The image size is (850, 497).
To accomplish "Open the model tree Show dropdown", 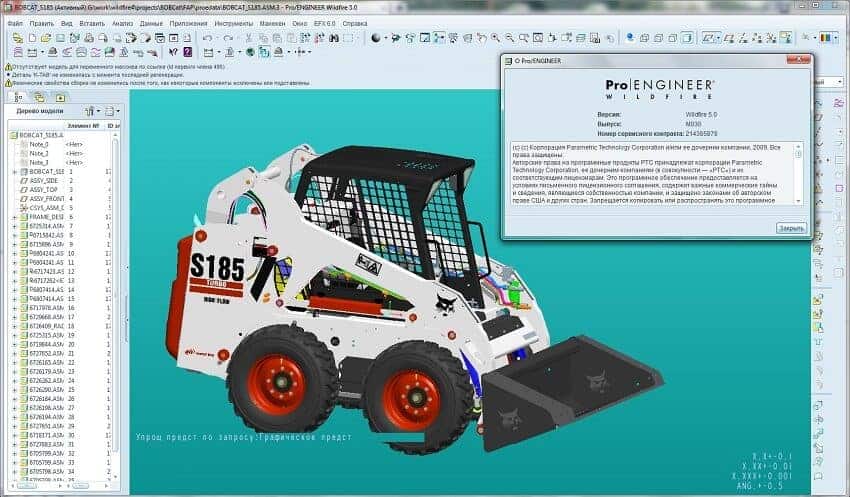I will click(110, 111).
